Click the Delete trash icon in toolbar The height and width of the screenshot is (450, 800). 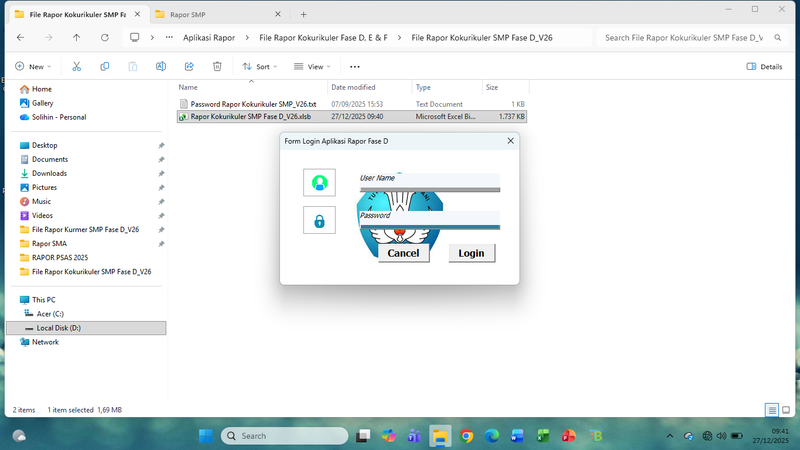[x=217, y=66]
